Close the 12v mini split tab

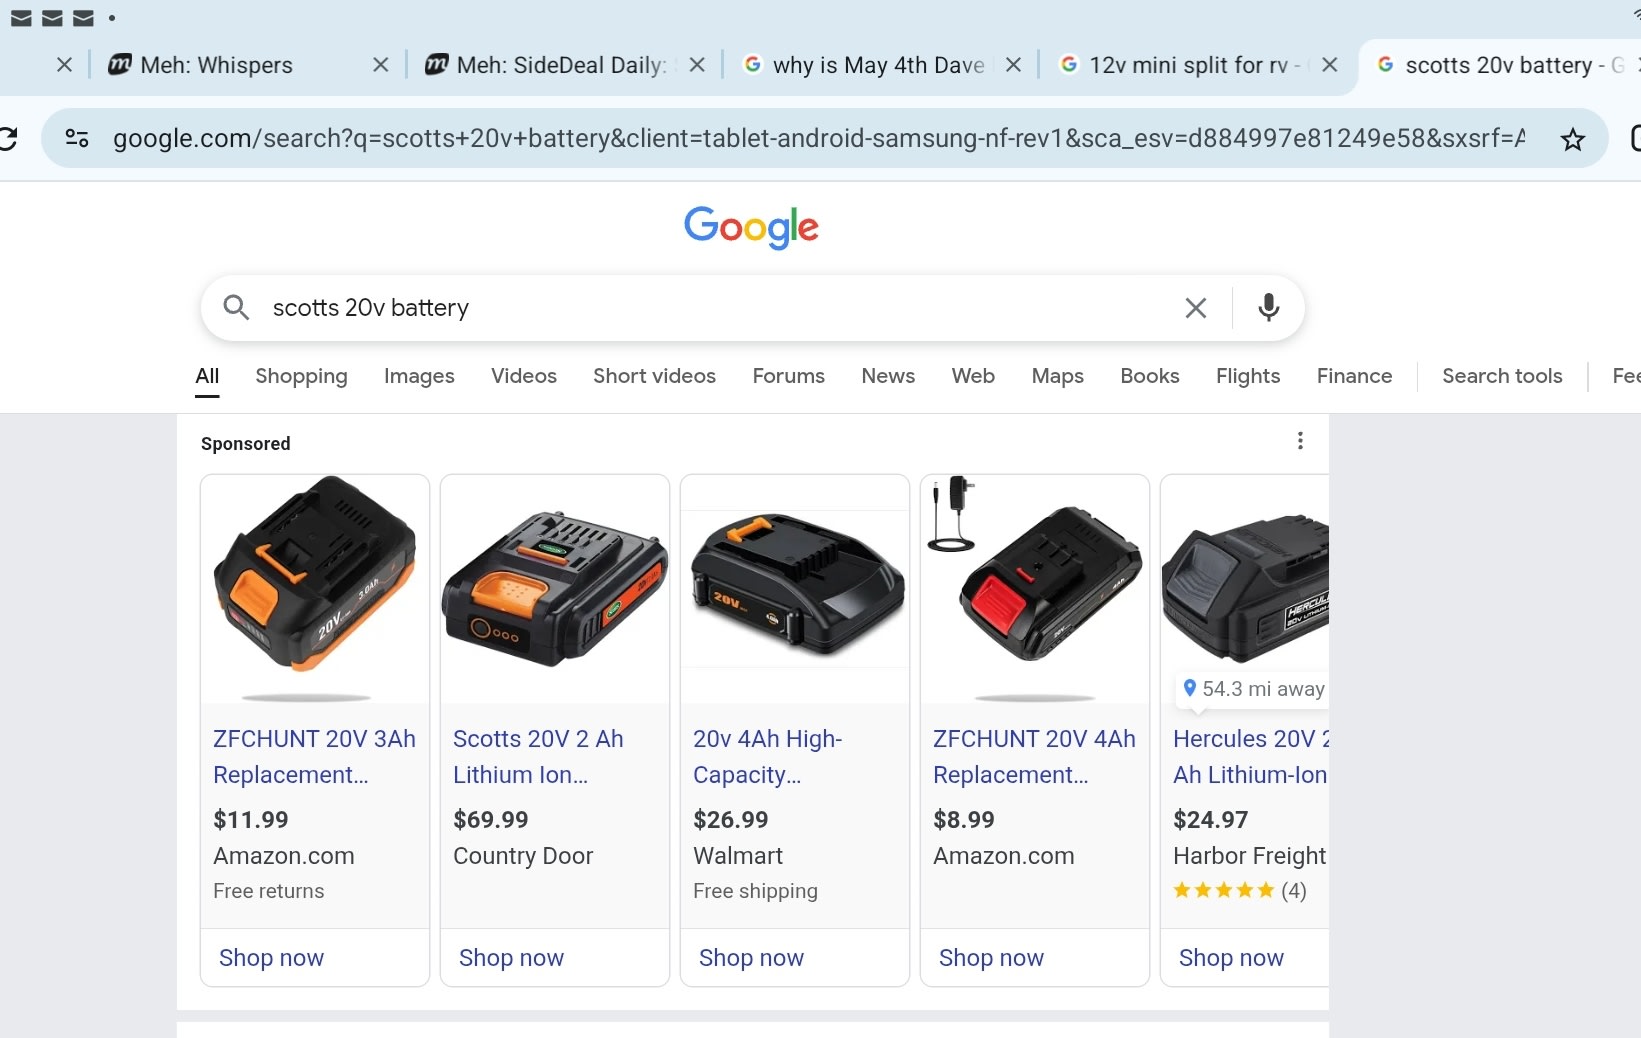1329,65
